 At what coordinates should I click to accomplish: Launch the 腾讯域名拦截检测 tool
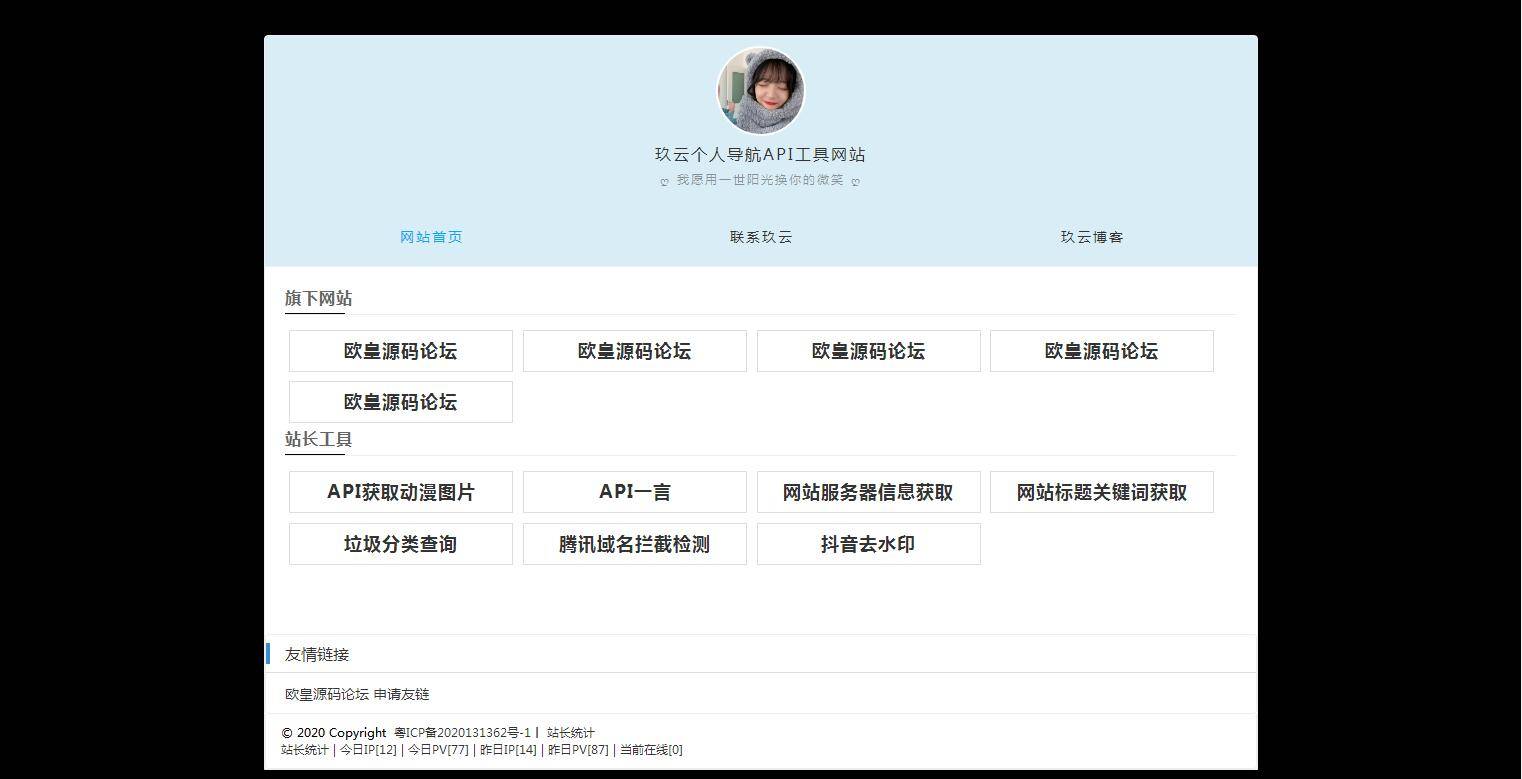pyautogui.click(x=634, y=544)
